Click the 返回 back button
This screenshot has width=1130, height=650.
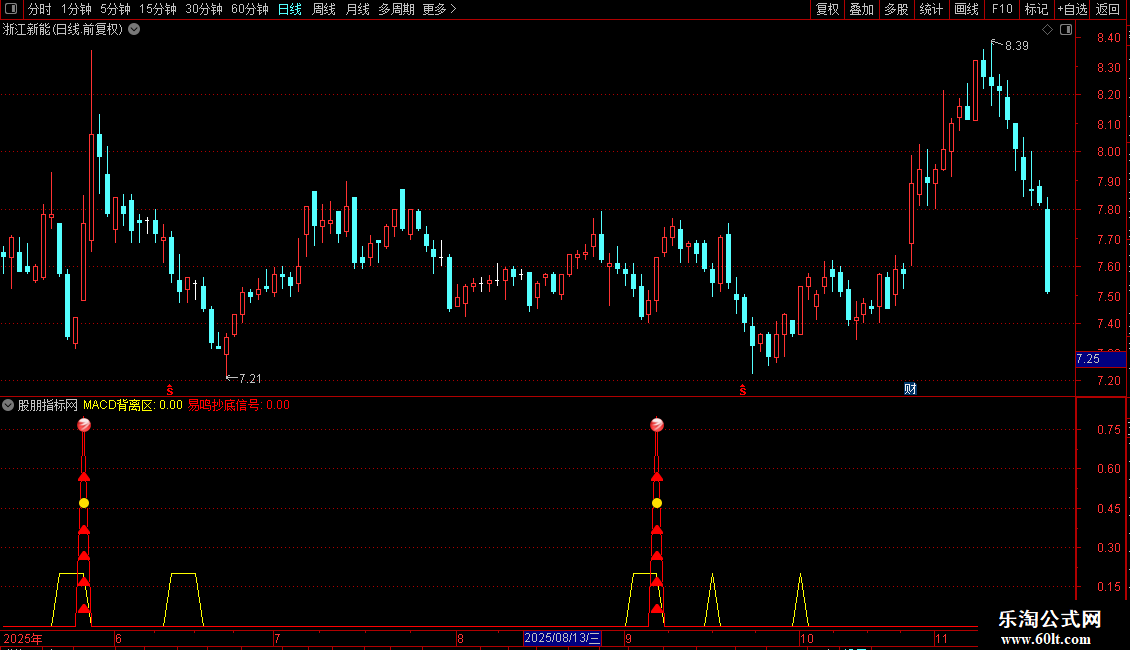pos(1108,9)
